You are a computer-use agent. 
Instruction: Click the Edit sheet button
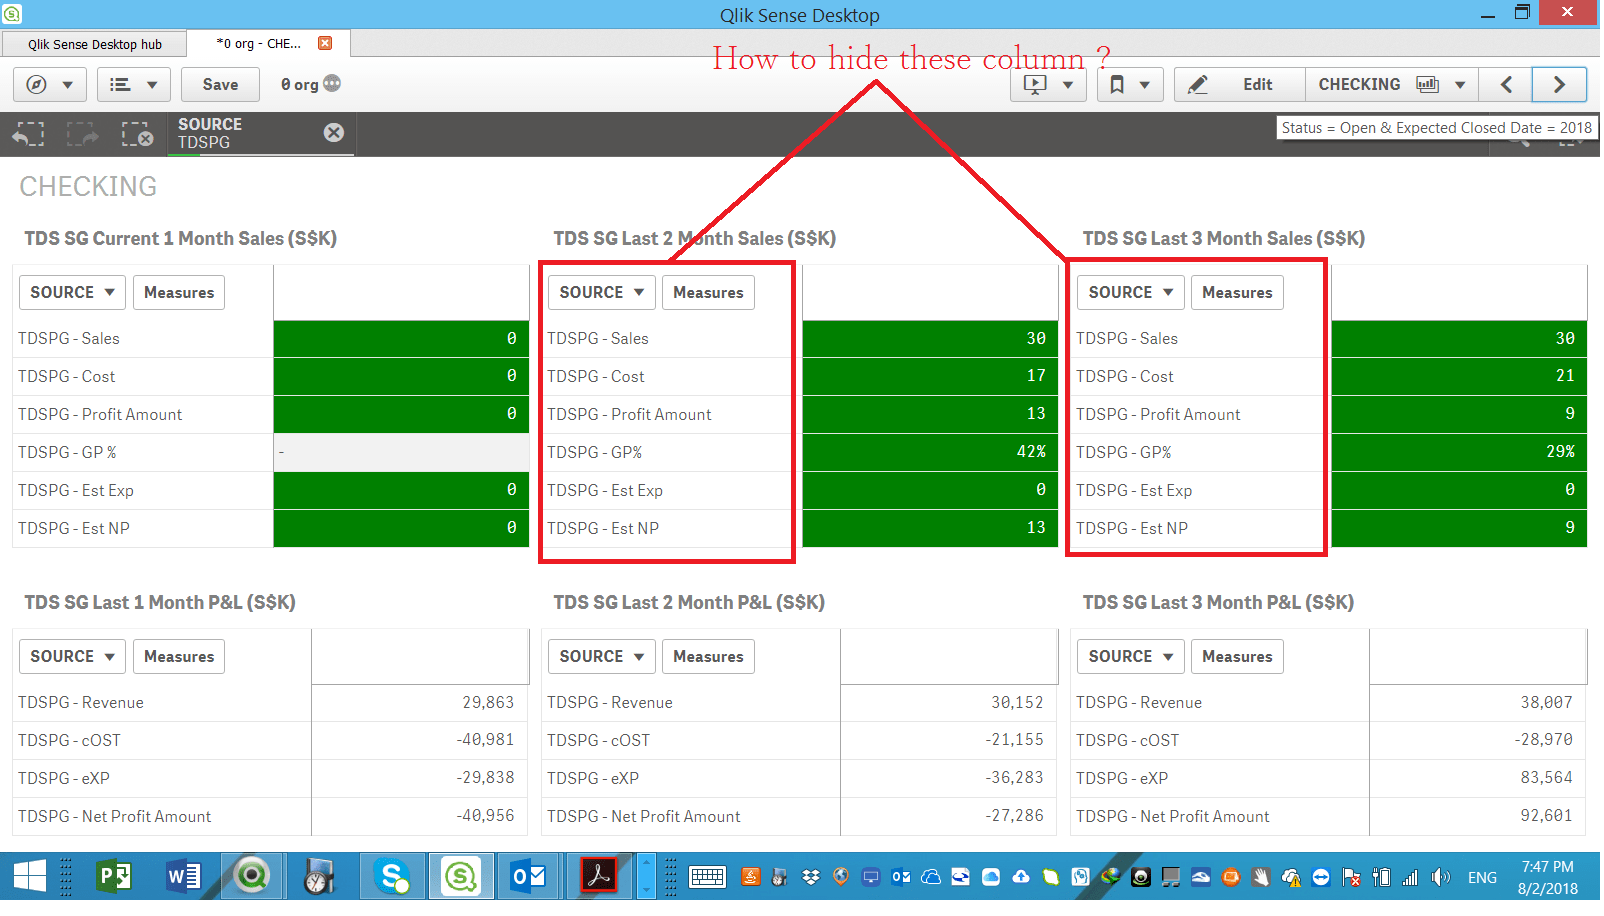(1240, 85)
